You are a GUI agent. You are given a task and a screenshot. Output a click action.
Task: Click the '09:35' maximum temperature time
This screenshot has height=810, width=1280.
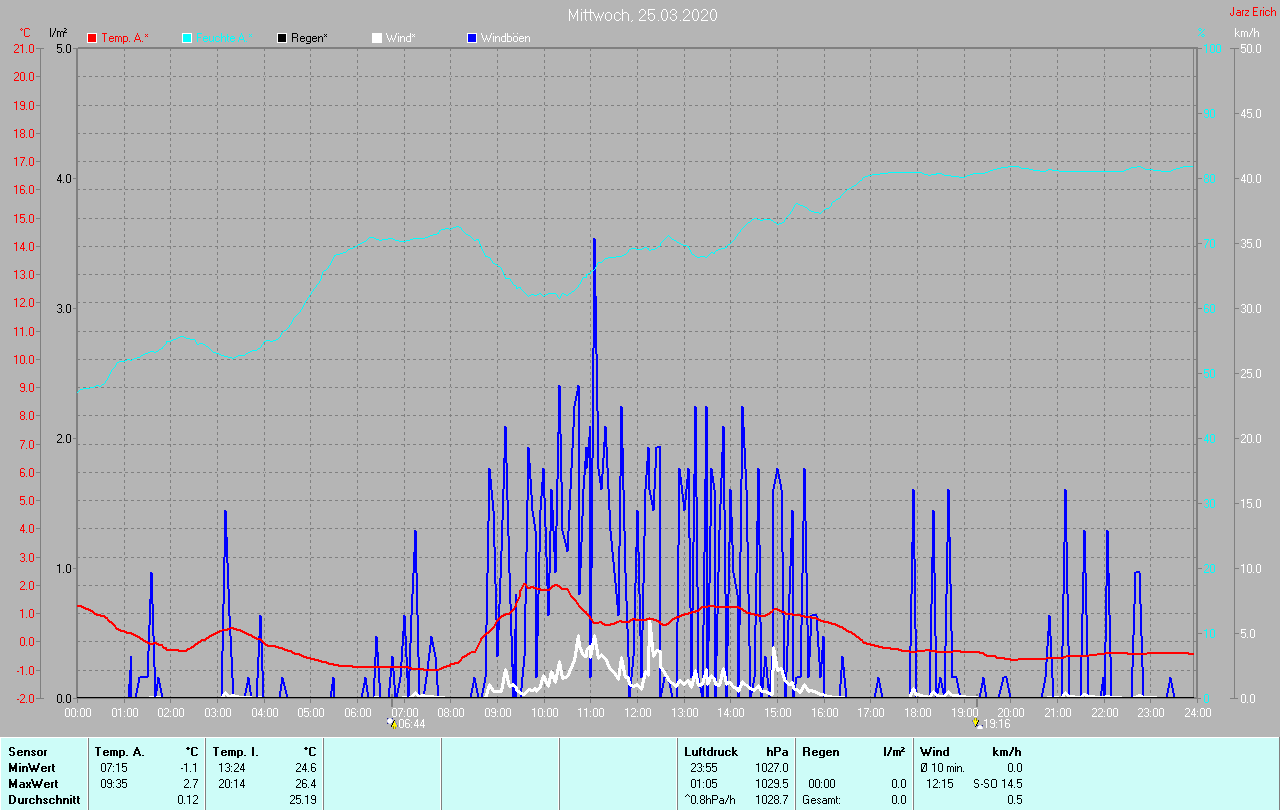click(114, 784)
